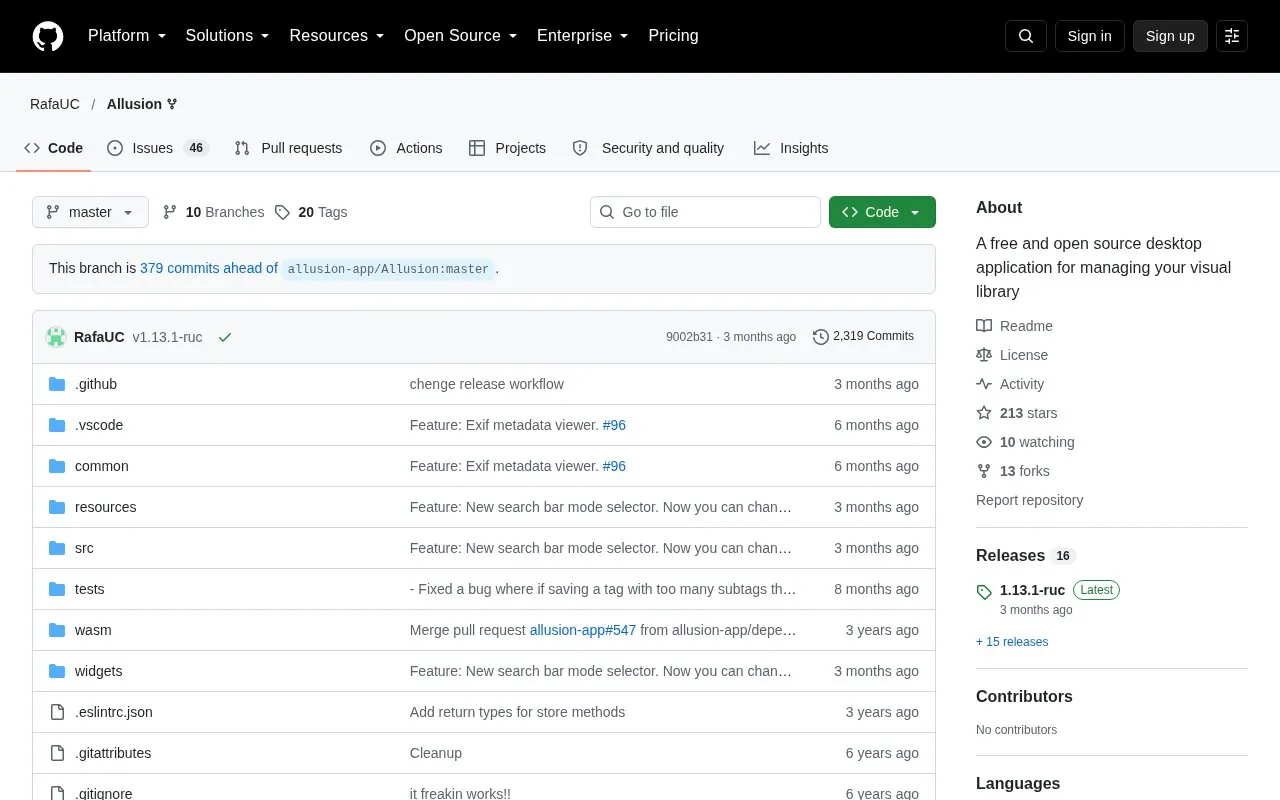
Task: Click the .github folder icon
Action: pos(57,384)
